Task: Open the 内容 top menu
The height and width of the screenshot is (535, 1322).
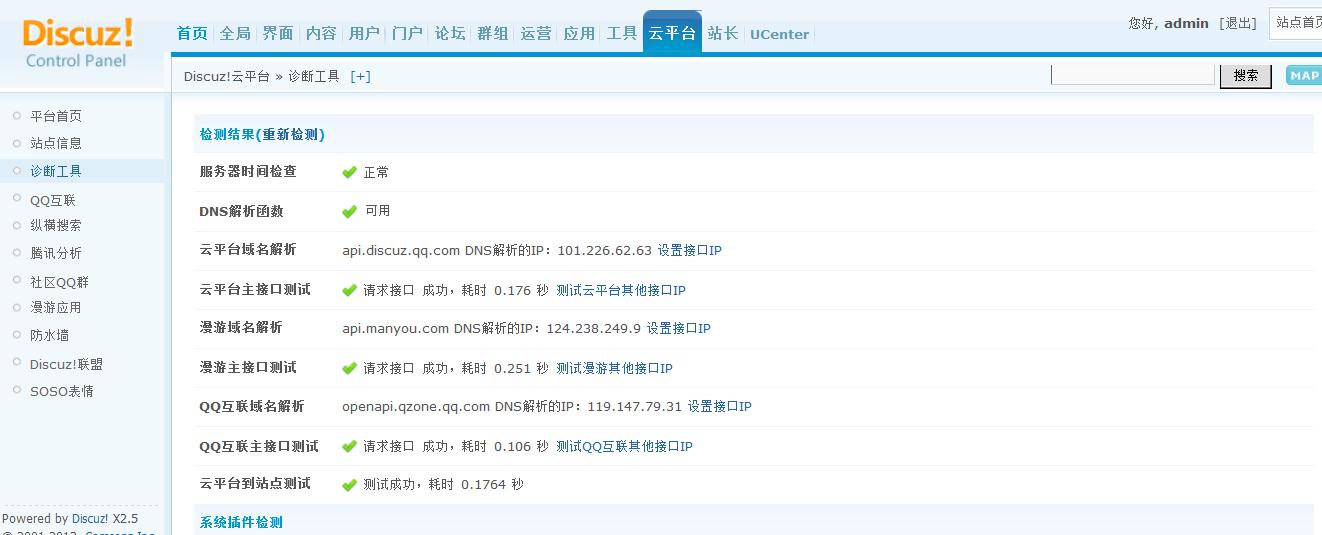Action: tap(321, 33)
